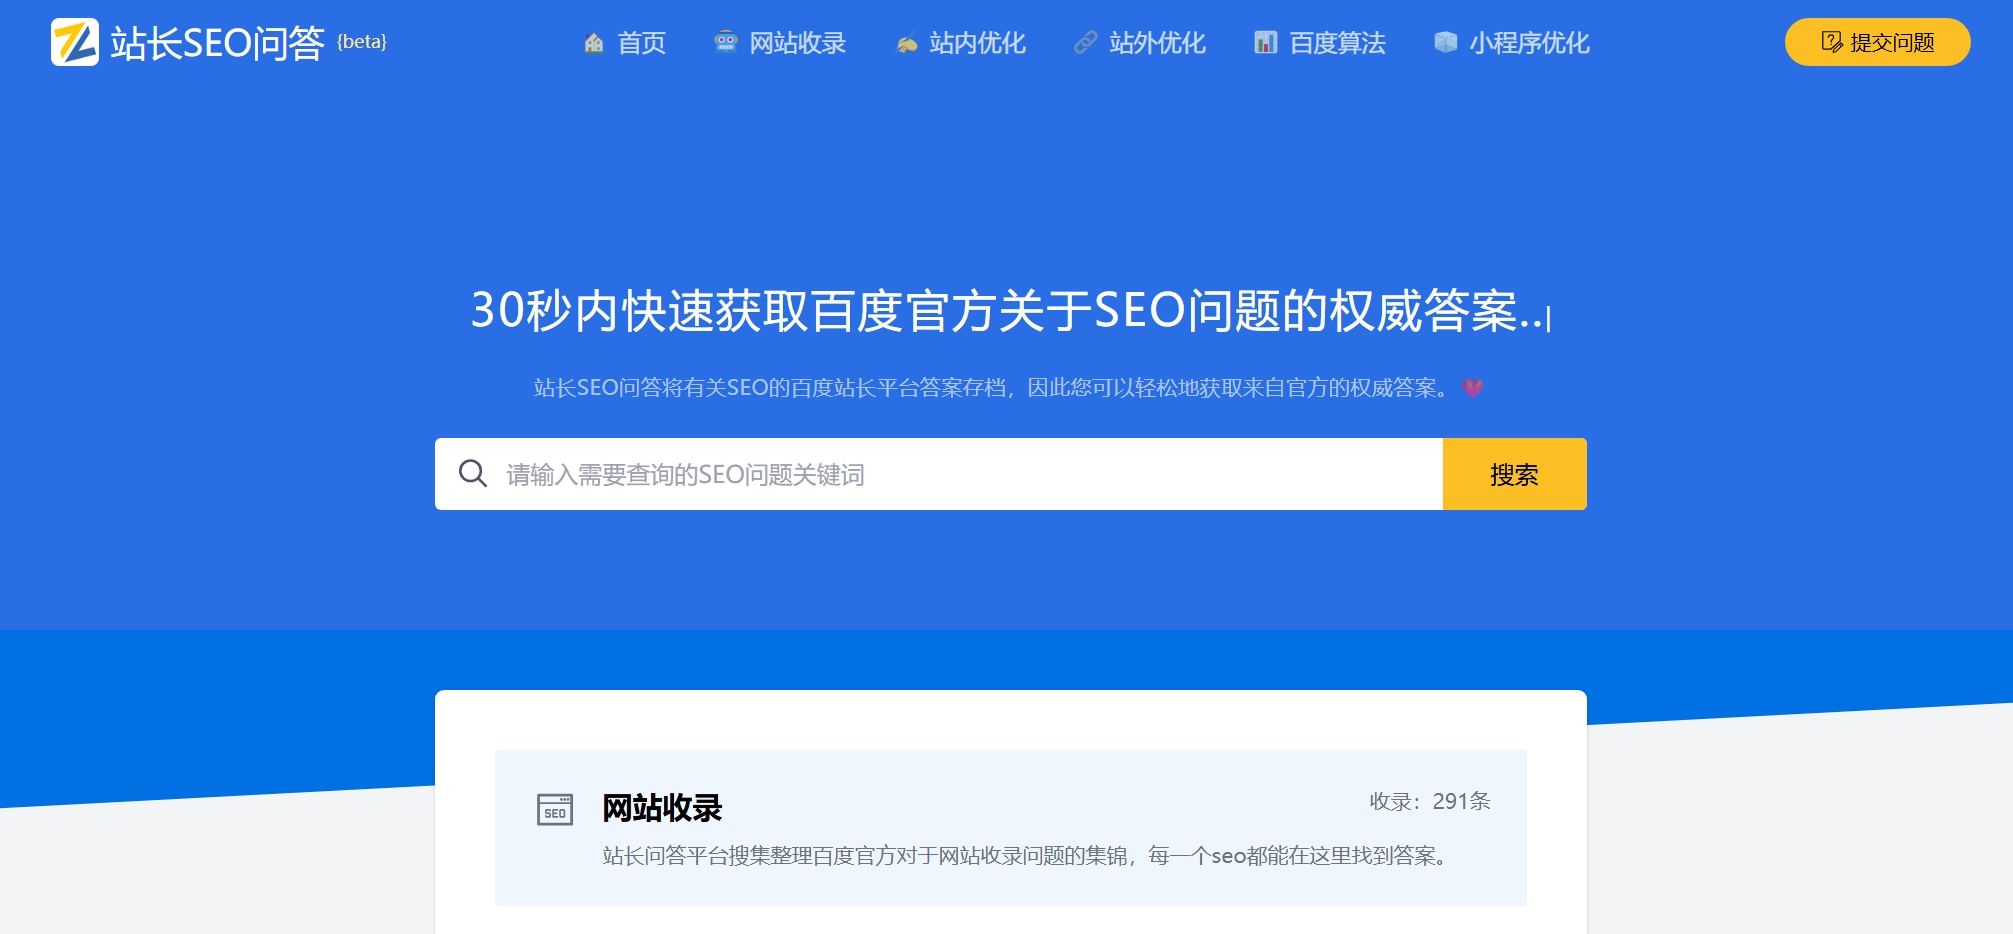Click the home icon next to 首页
This screenshot has height=934, width=2013.
click(594, 43)
